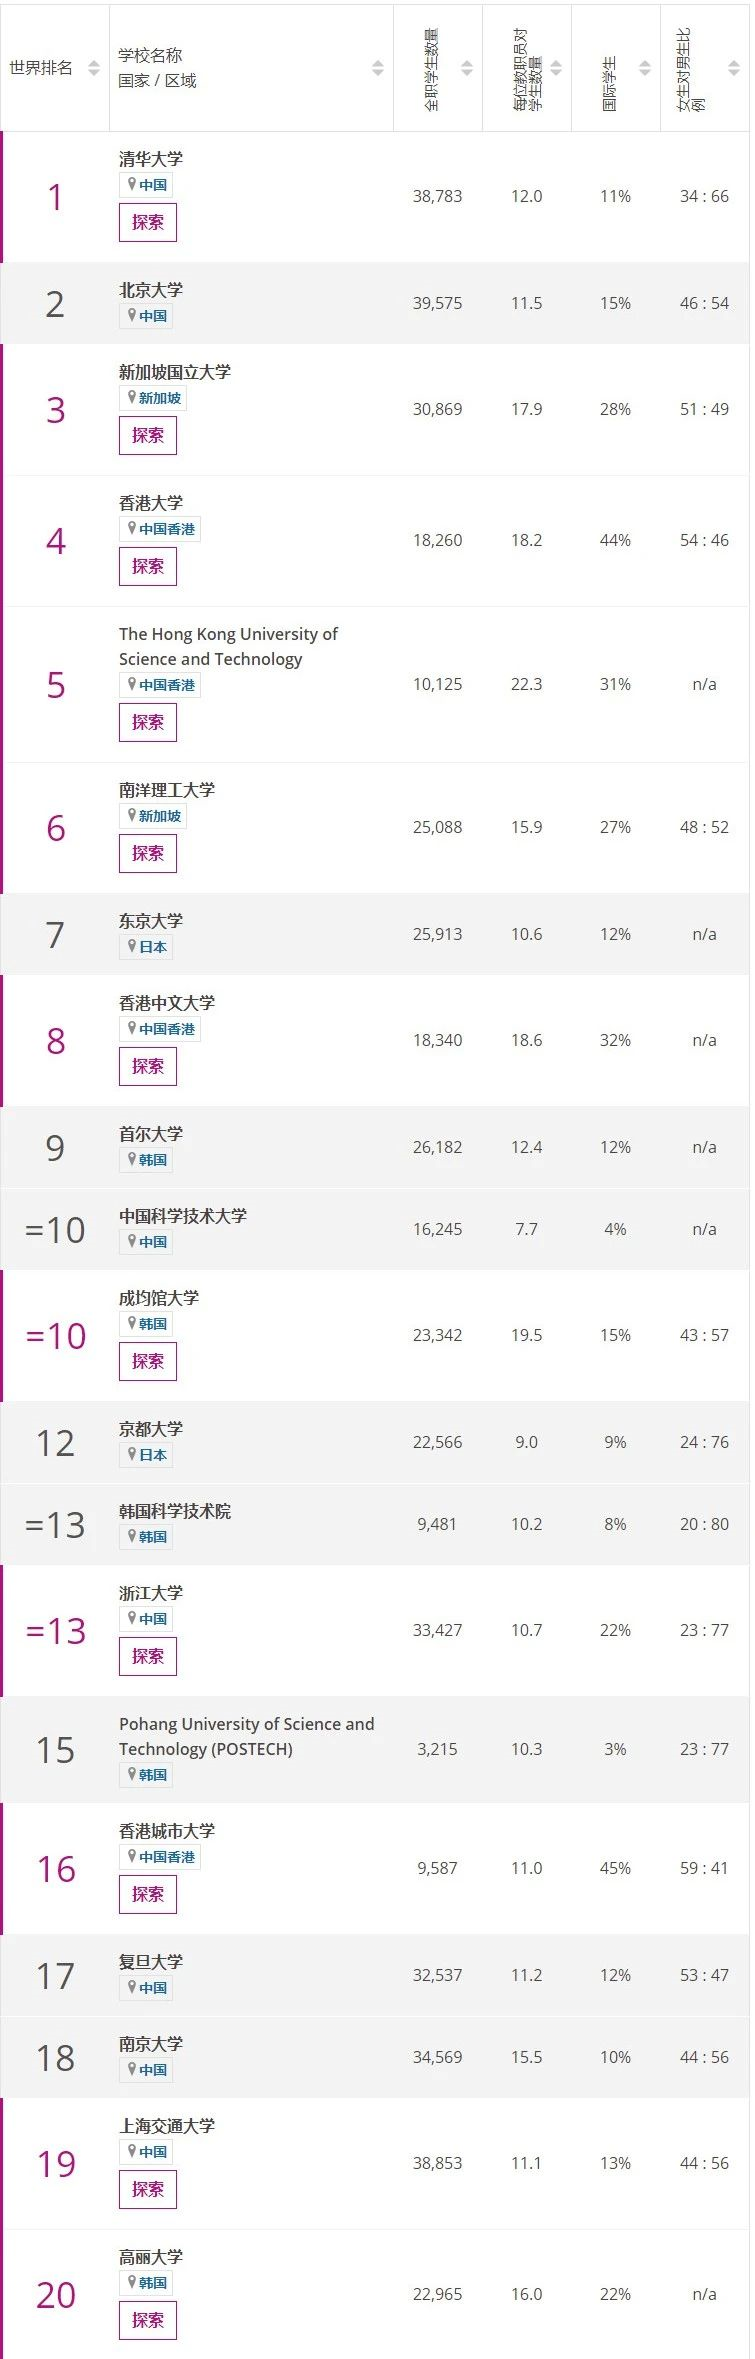The height and width of the screenshot is (2359, 755).
Task: Sort by students per staff arrows
Action: coord(556,68)
